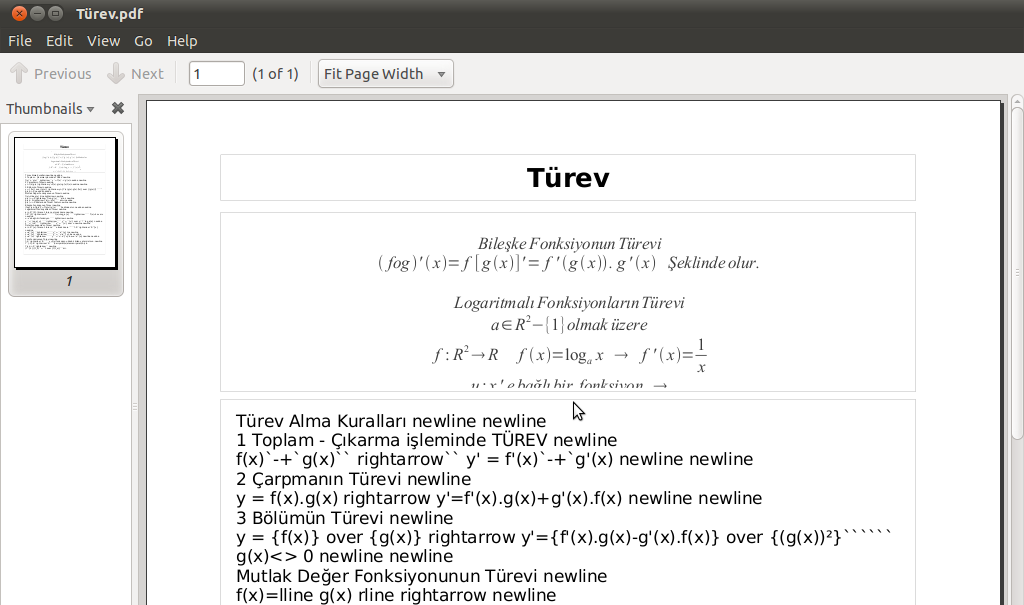This screenshot has height=605, width=1024.
Task: Click the Previous page up-arrow icon
Action: click(19, 74)
